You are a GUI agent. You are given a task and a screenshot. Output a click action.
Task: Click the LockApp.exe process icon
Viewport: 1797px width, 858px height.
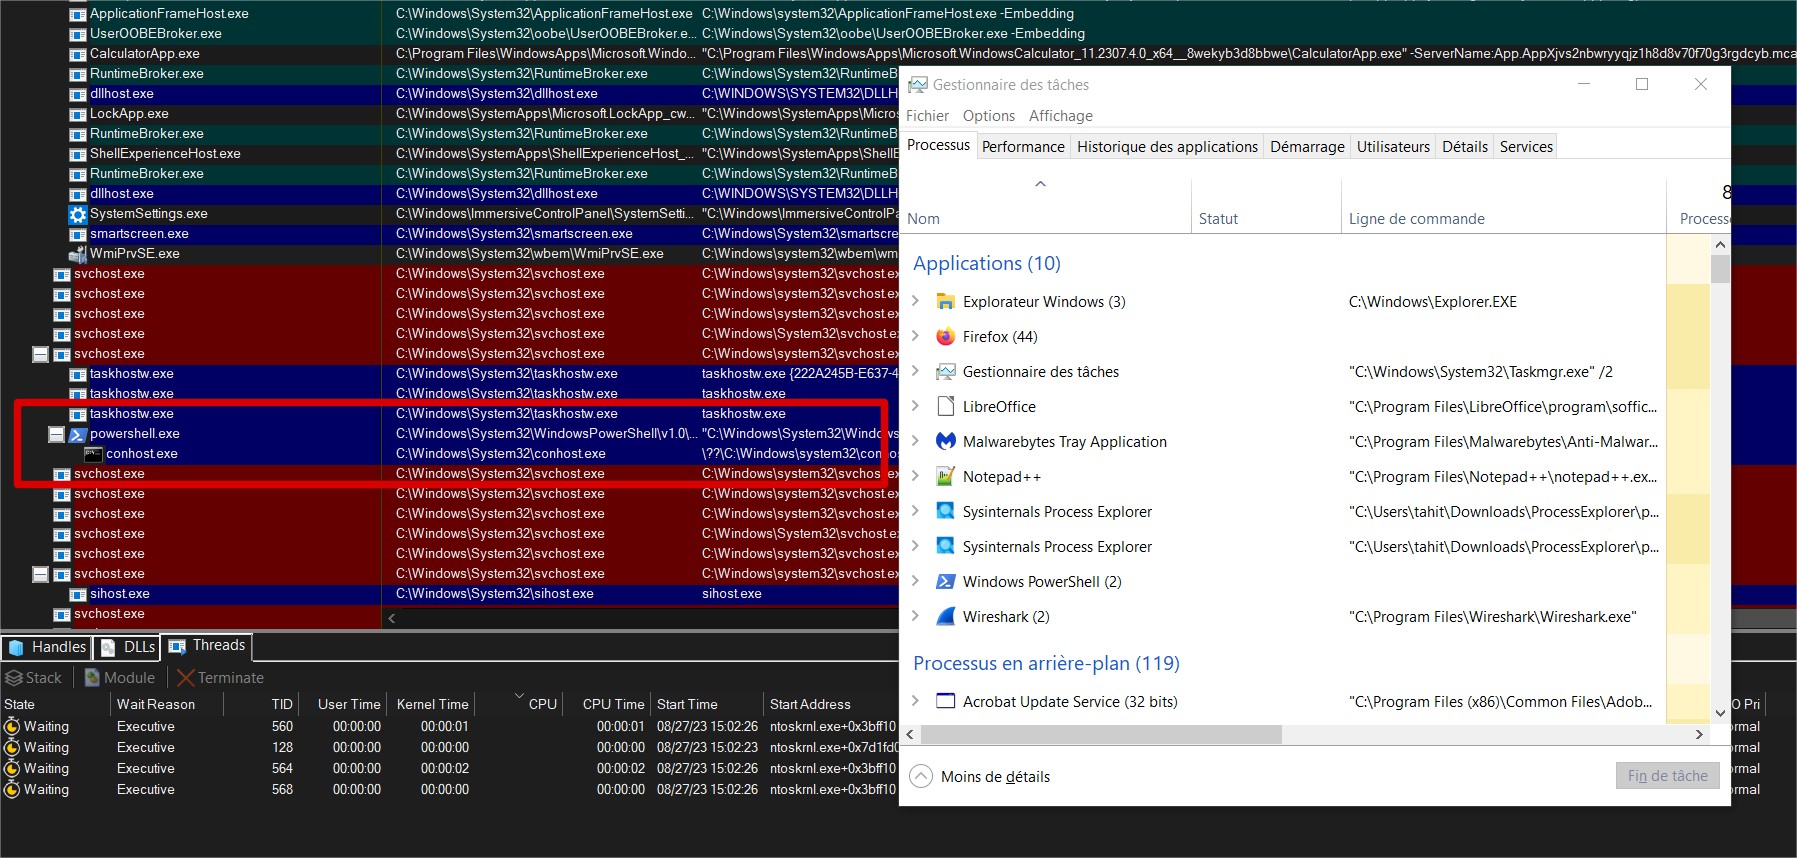click(77, 114)
